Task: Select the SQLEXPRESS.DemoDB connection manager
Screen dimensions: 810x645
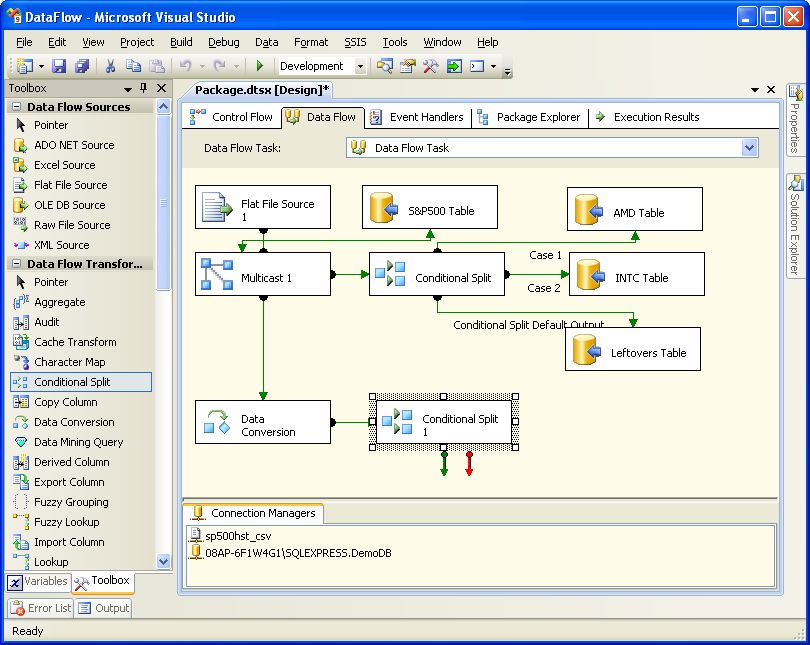Action: pos(291,553)
